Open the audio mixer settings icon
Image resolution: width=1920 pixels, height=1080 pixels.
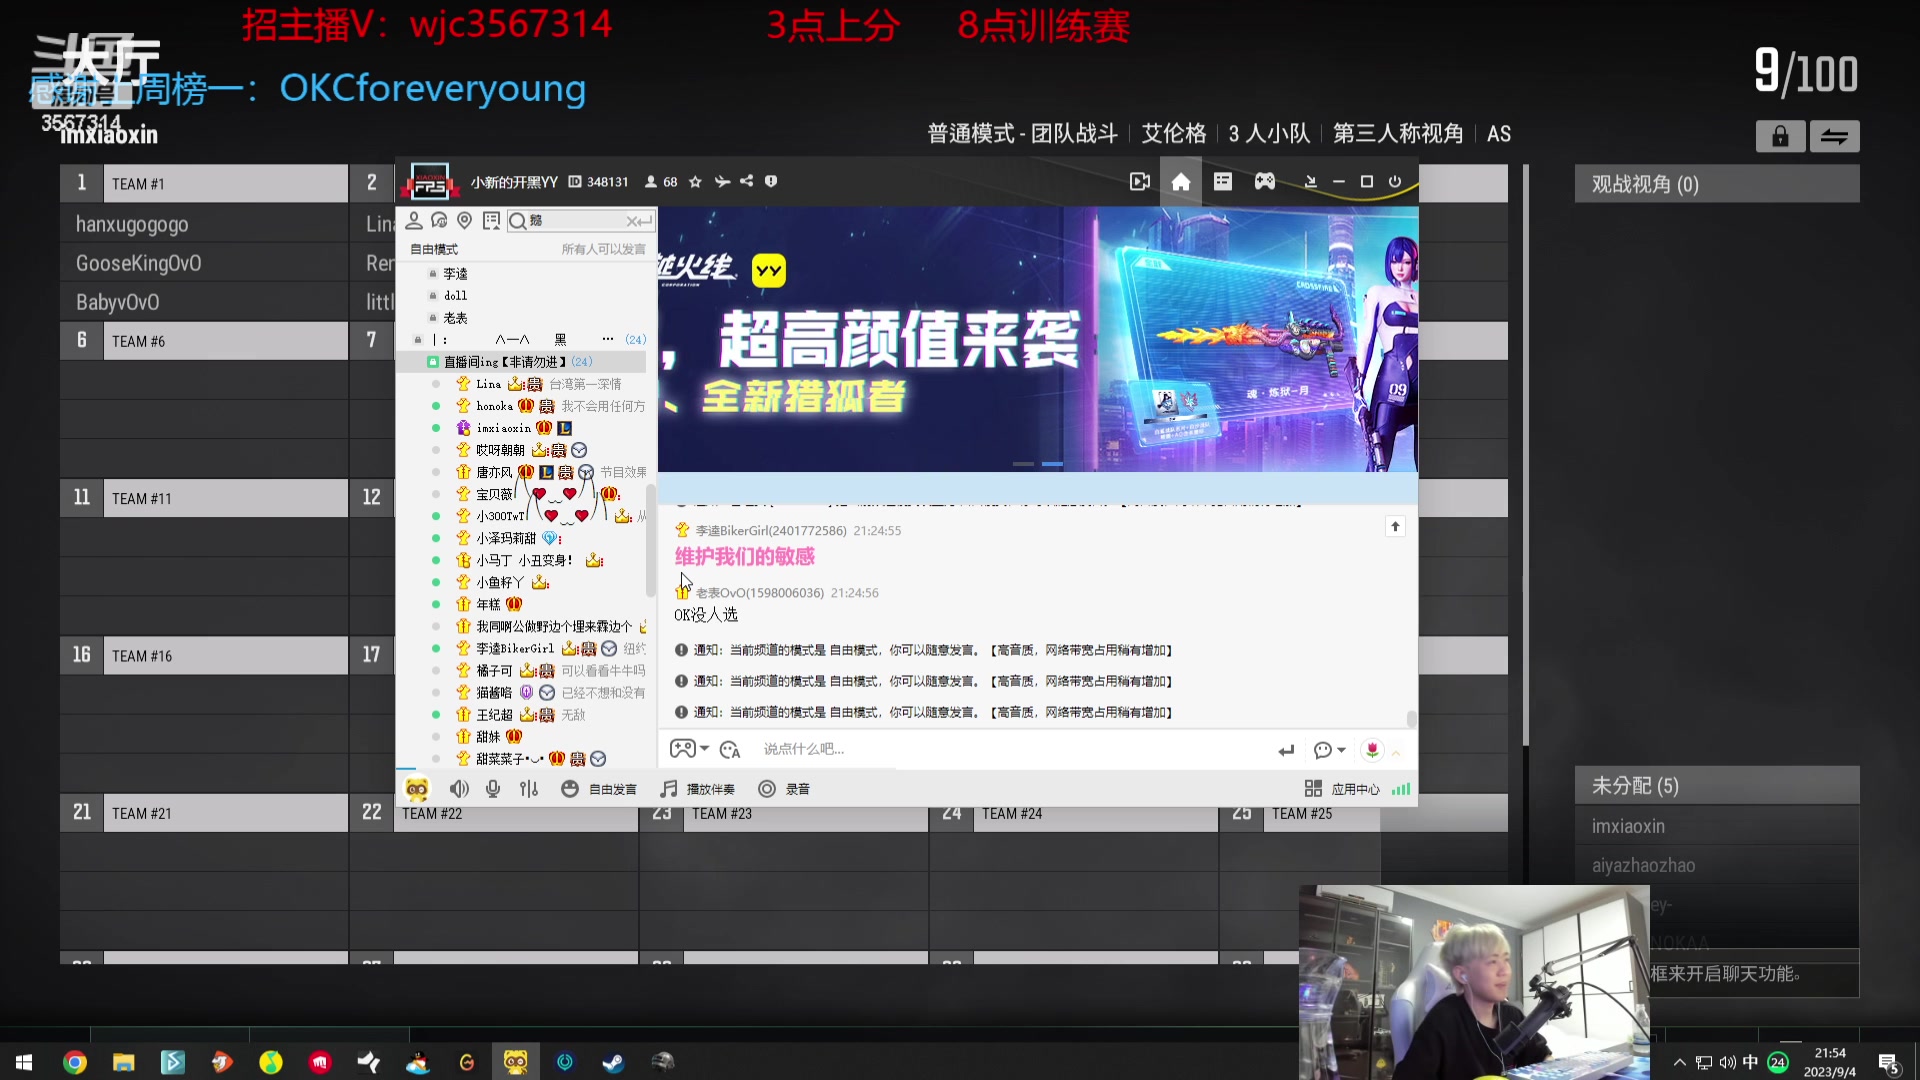(529, 789)
